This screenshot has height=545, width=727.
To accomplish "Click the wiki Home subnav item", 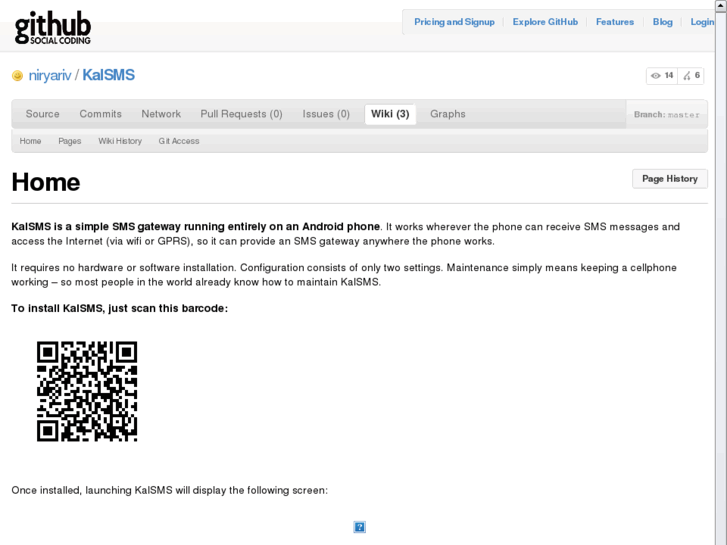I will click(x=30, y=141).
